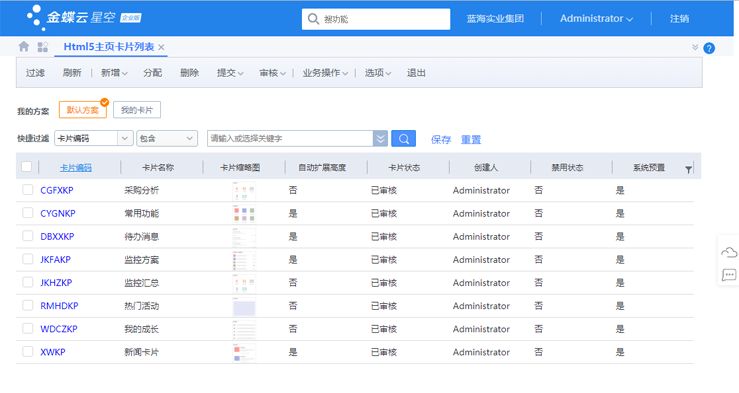Open the 业务操作 toolbar menu
The width and height of the screenshot is (739, 393).
325,73
